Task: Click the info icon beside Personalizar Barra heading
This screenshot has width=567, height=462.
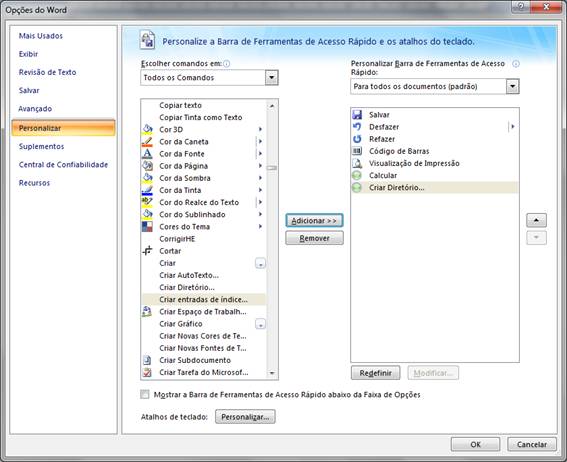Action: pos(516,64)
